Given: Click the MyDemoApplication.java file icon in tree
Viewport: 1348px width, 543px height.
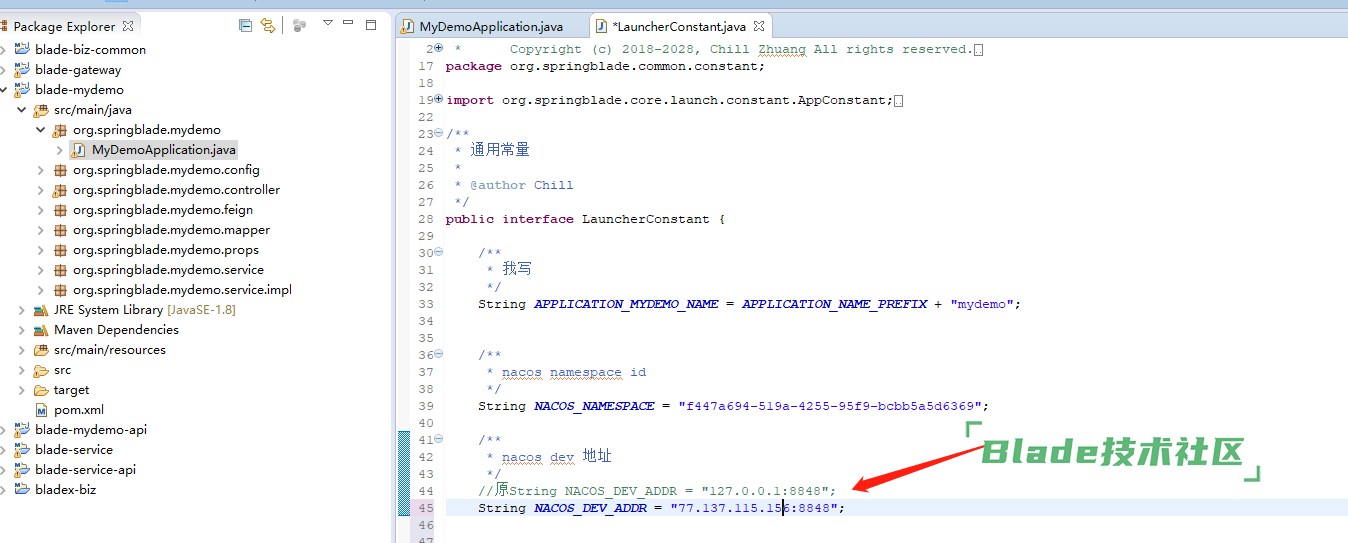Looking at the screenshot, I should pos(79,149).
